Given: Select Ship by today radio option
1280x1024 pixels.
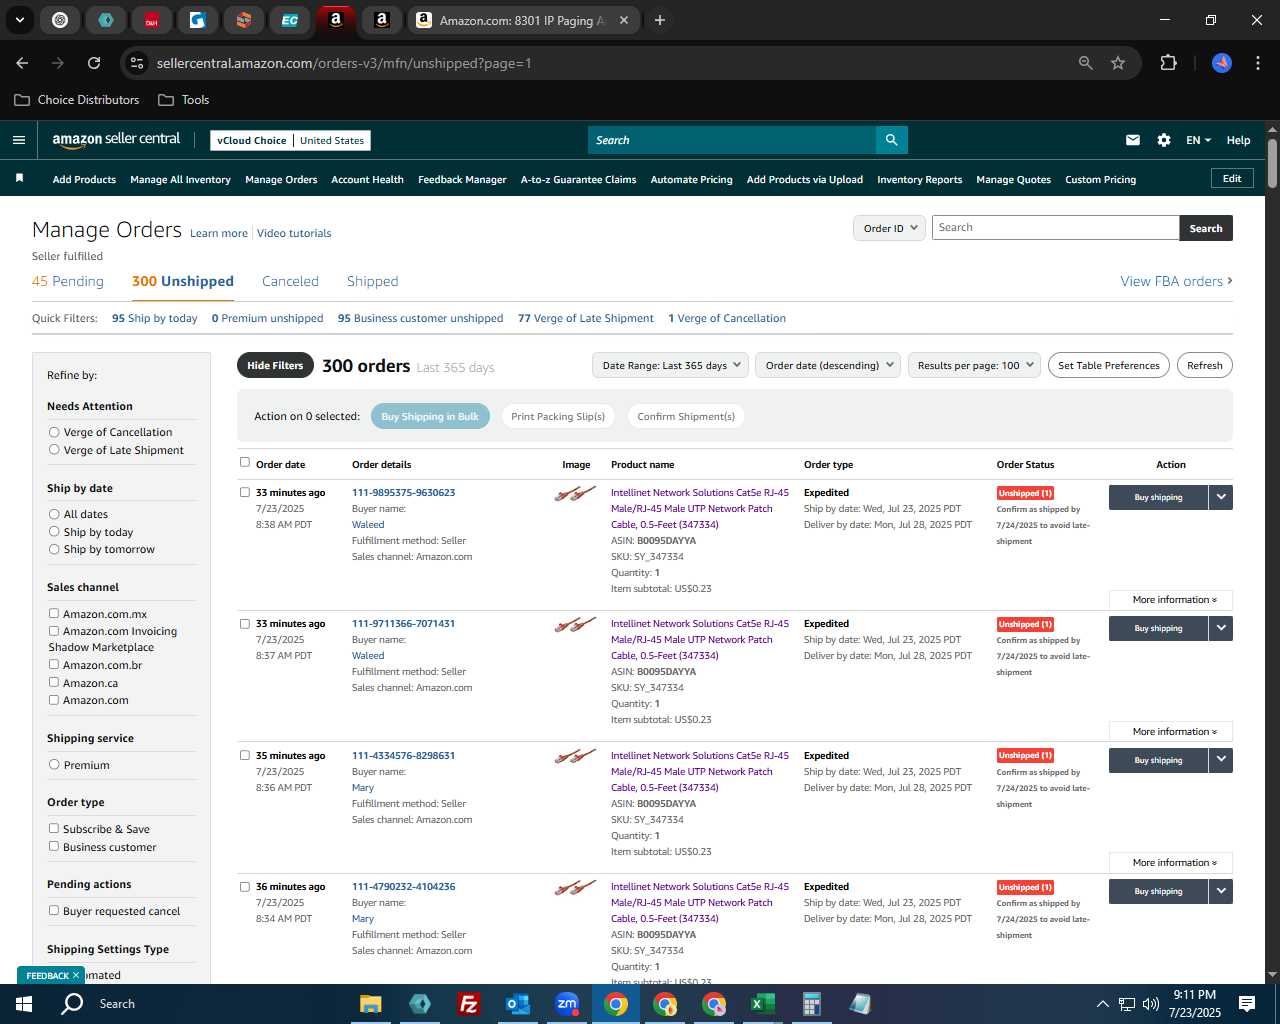Looking at the screenshot, I should click(x=54, y=532).
